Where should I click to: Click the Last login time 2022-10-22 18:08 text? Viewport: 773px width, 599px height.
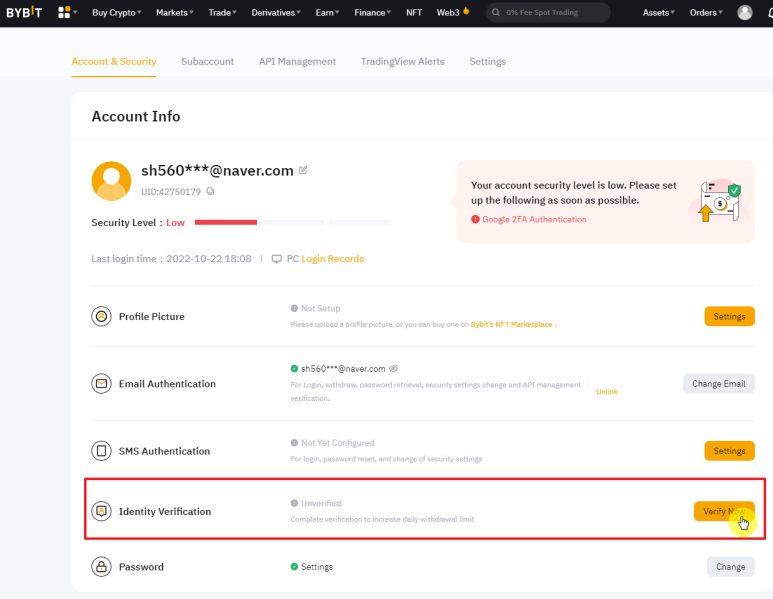pyautogui.click(x=171, y=259)
